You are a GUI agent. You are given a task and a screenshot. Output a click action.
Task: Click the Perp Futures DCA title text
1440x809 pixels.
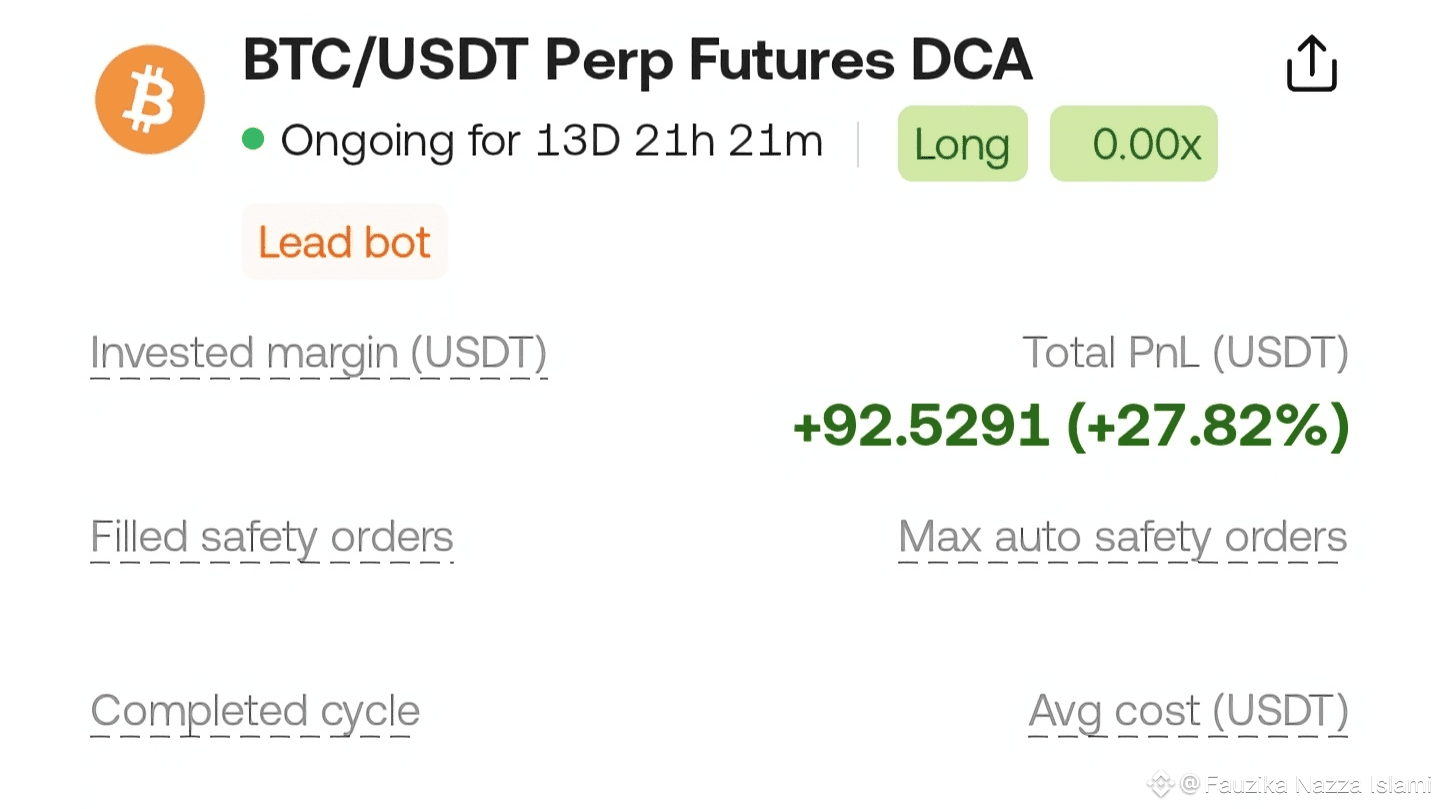coord(789,60)
